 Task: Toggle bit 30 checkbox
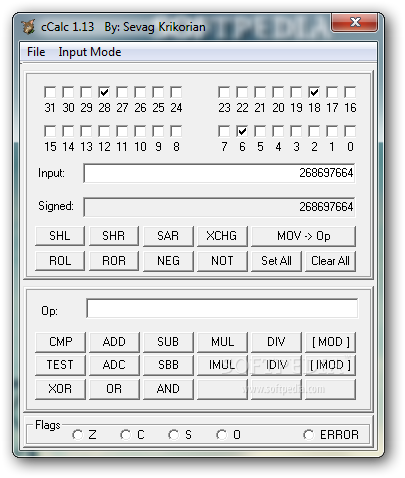(68, 92)
